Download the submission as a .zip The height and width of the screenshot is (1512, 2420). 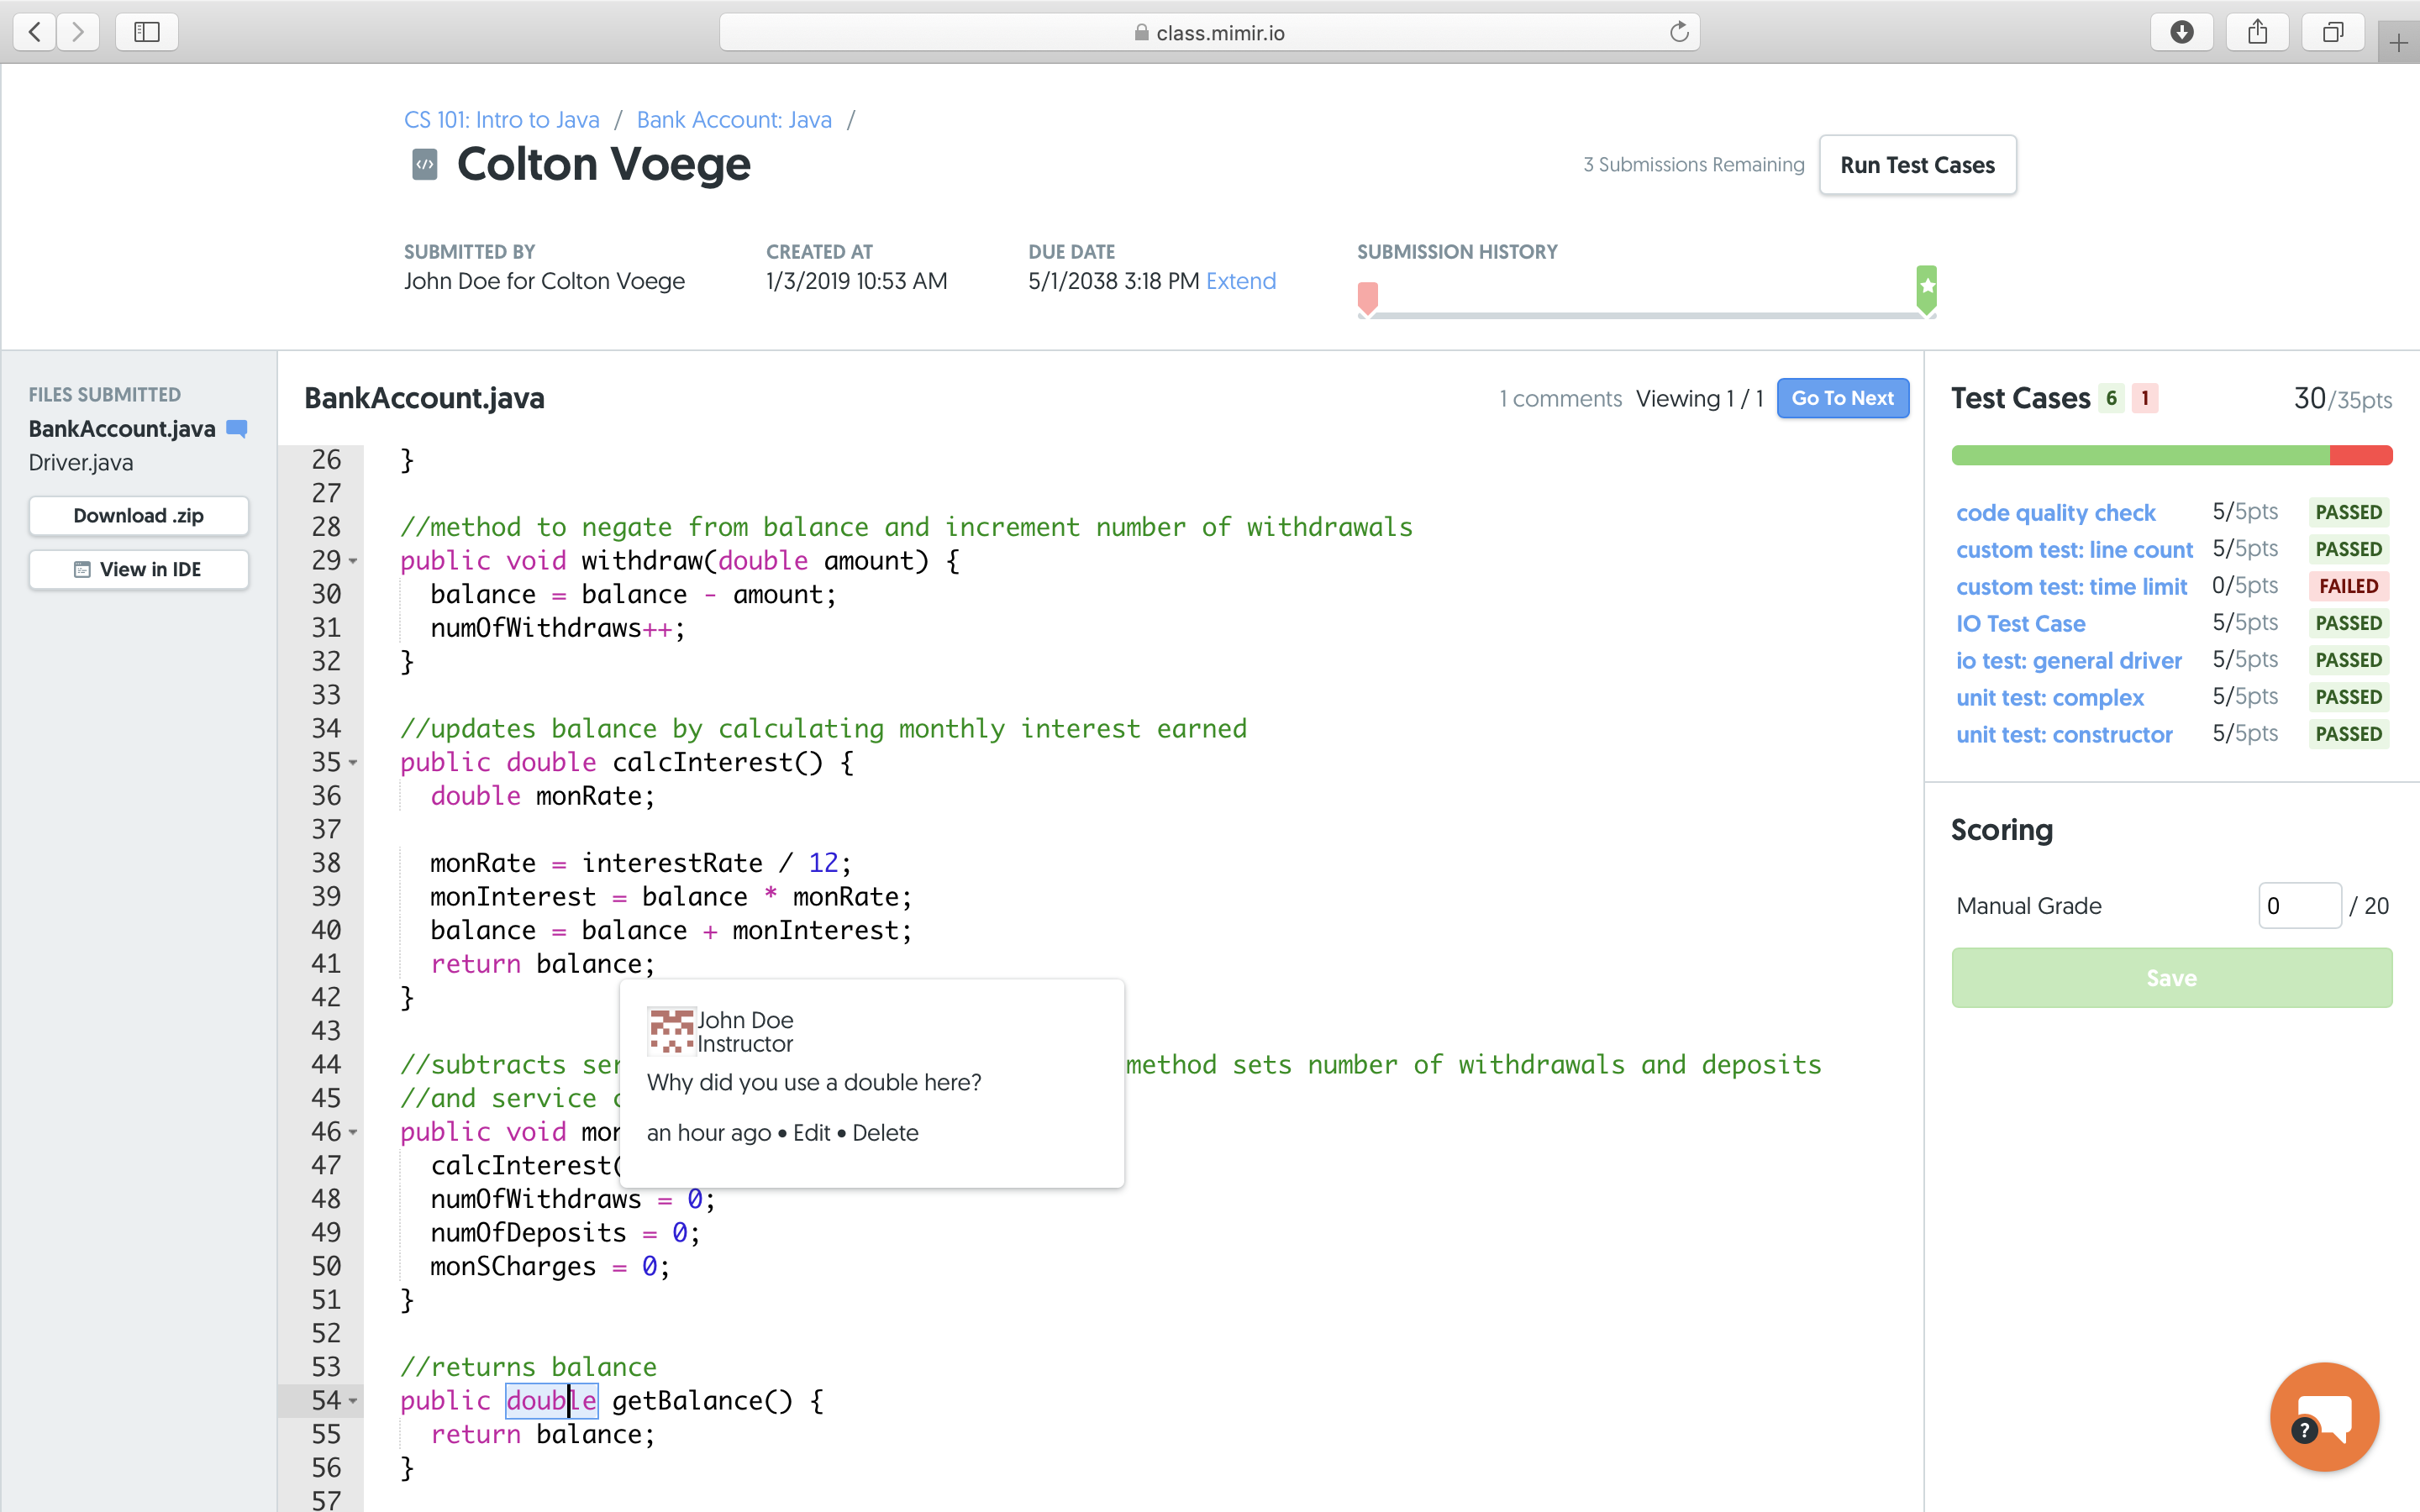coord(138,515)
